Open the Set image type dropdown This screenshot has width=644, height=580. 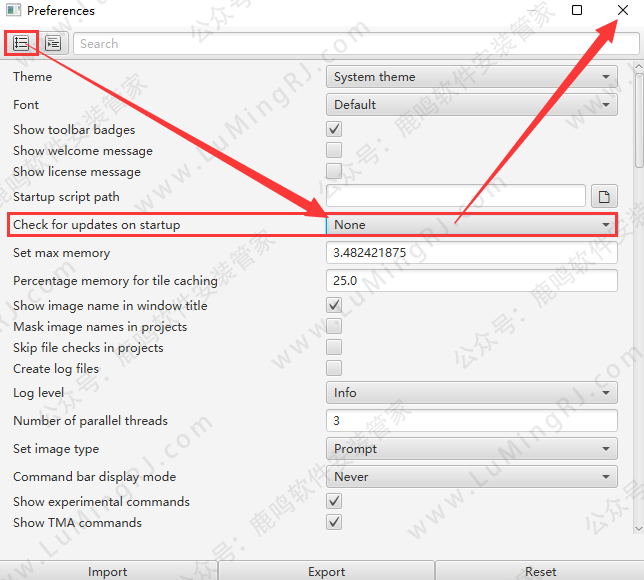click(472, 449)
